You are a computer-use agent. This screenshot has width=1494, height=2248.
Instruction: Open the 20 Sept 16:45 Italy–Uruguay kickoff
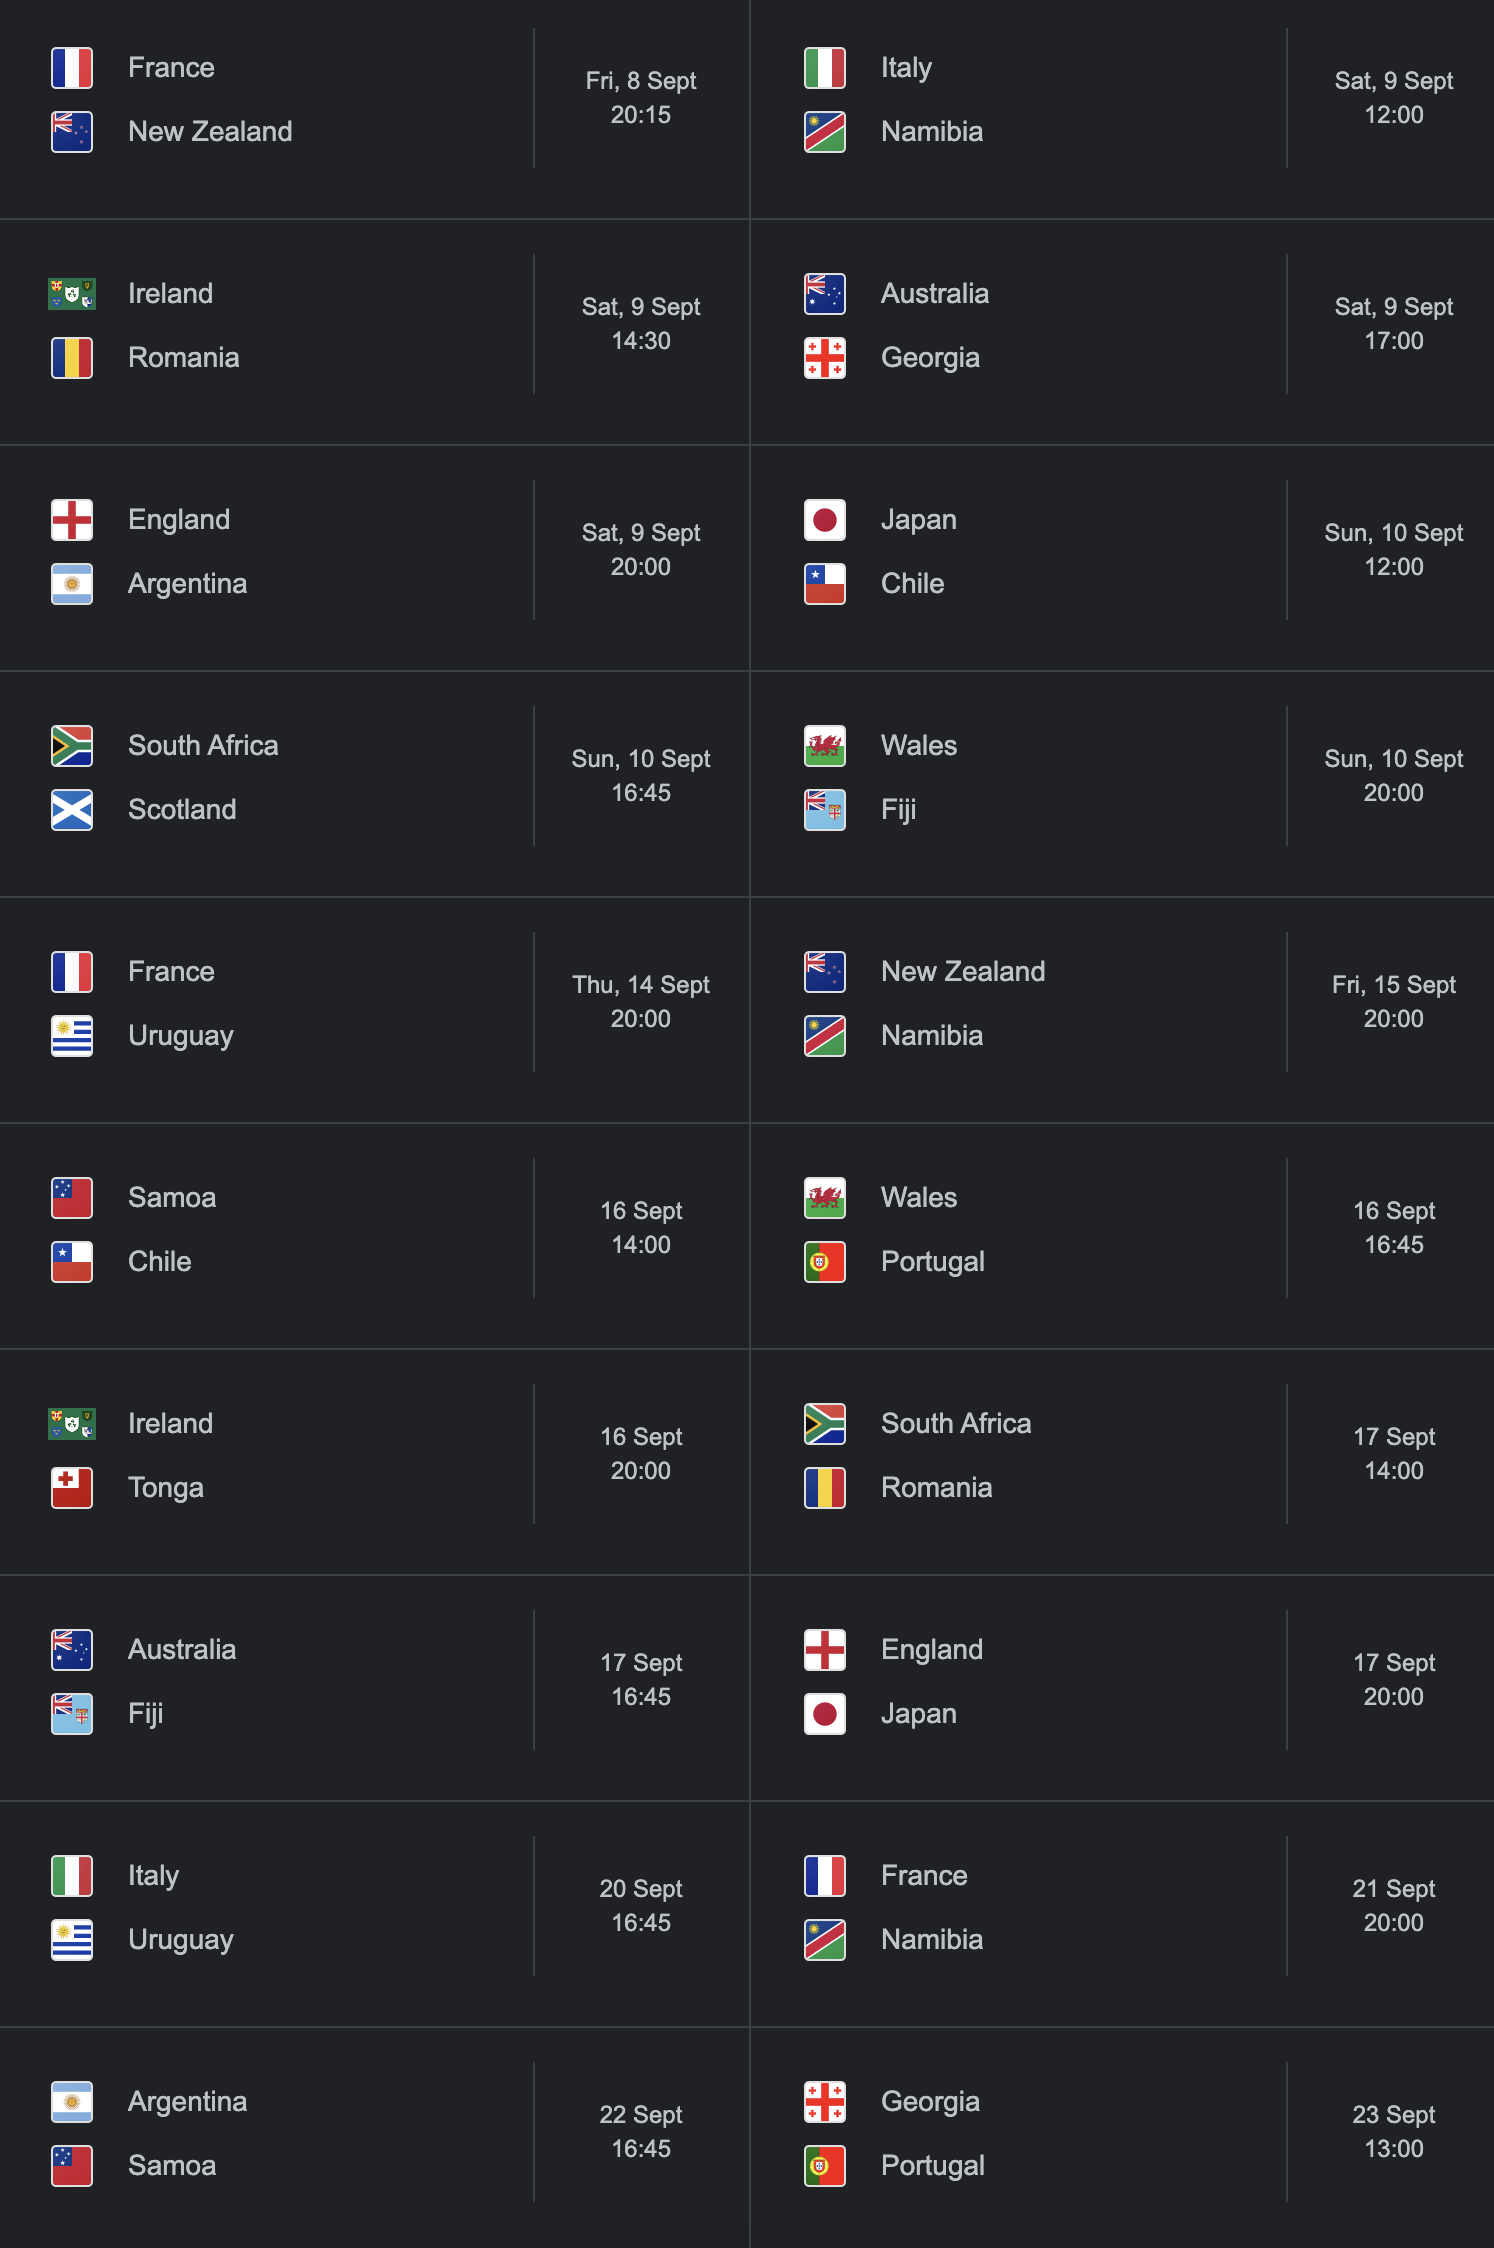tap(641, 1906)
